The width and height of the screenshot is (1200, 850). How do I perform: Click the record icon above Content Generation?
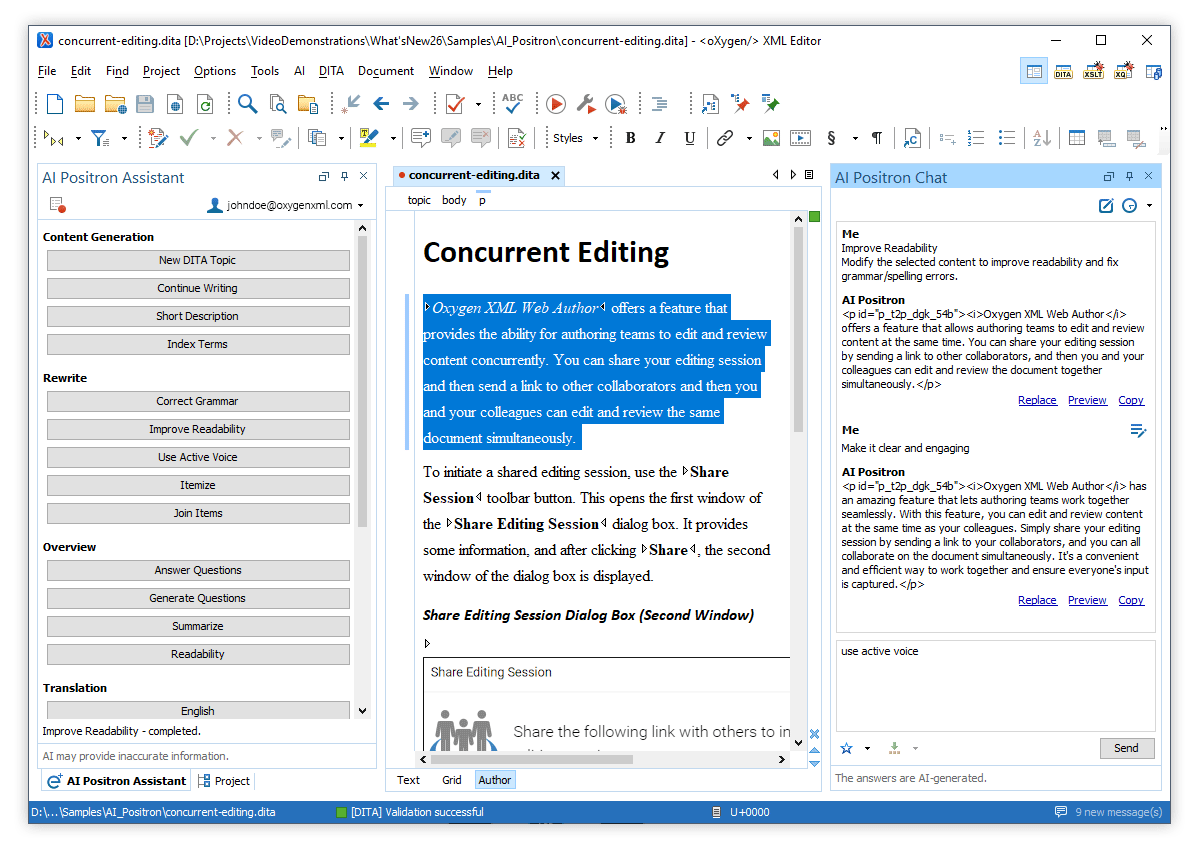(57, 205)
